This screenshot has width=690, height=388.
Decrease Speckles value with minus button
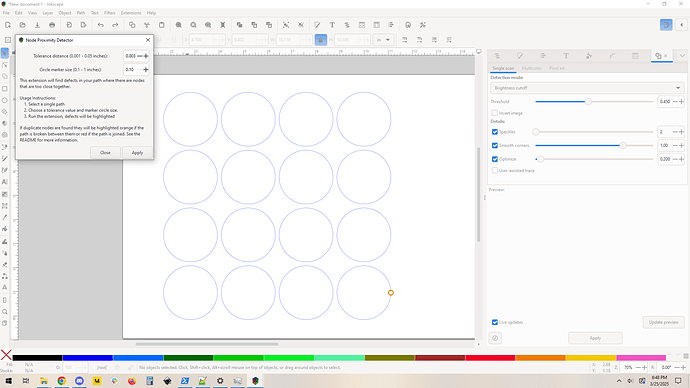coord(675,132)
